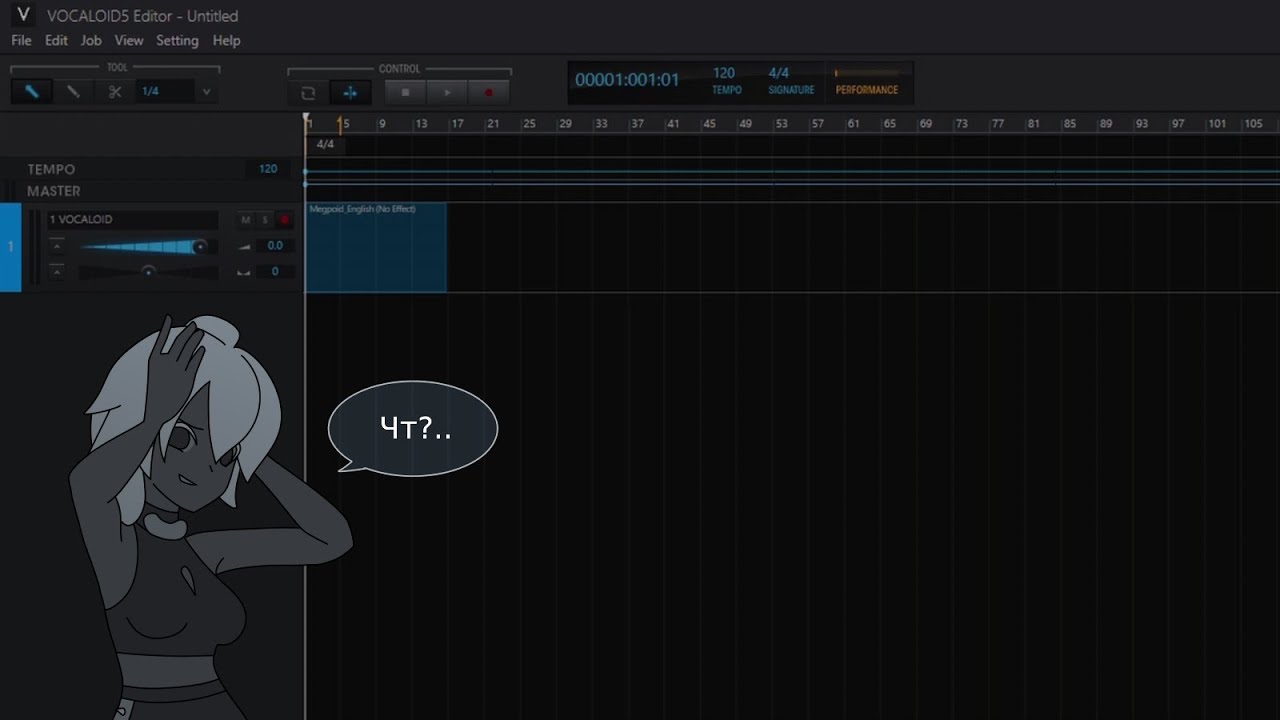The width and height of the screenshot is (1280, 720).
Task: Select the Megpoid_English part clip
Action: [x=376, y=247]
